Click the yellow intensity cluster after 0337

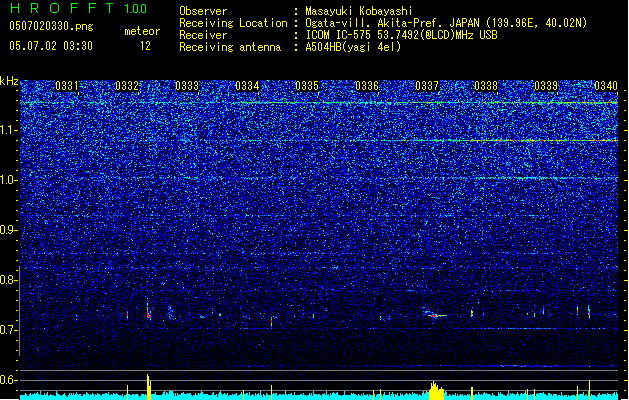click(x=436, y=391)
